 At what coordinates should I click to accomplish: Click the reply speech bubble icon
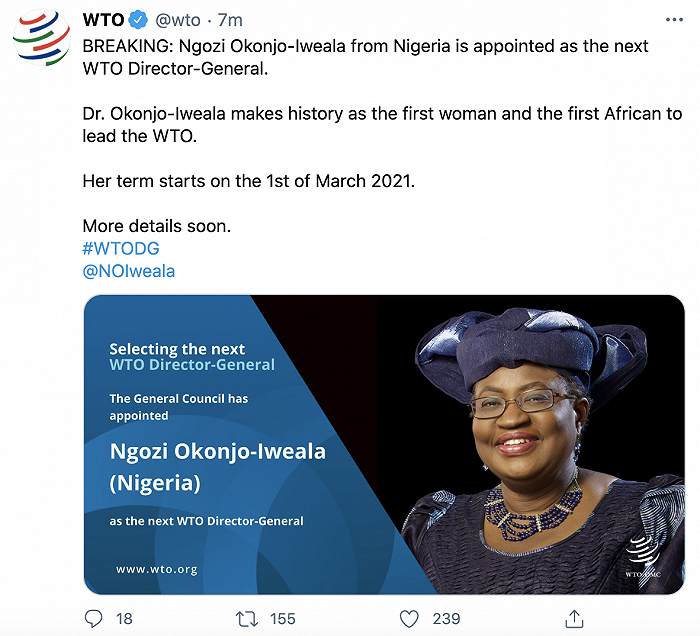(x=93, y=619)
